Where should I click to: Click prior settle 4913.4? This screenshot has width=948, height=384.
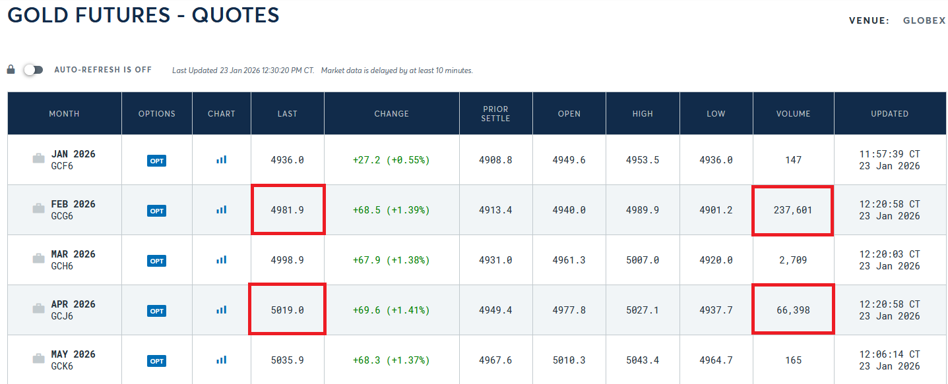click(496, 210)
